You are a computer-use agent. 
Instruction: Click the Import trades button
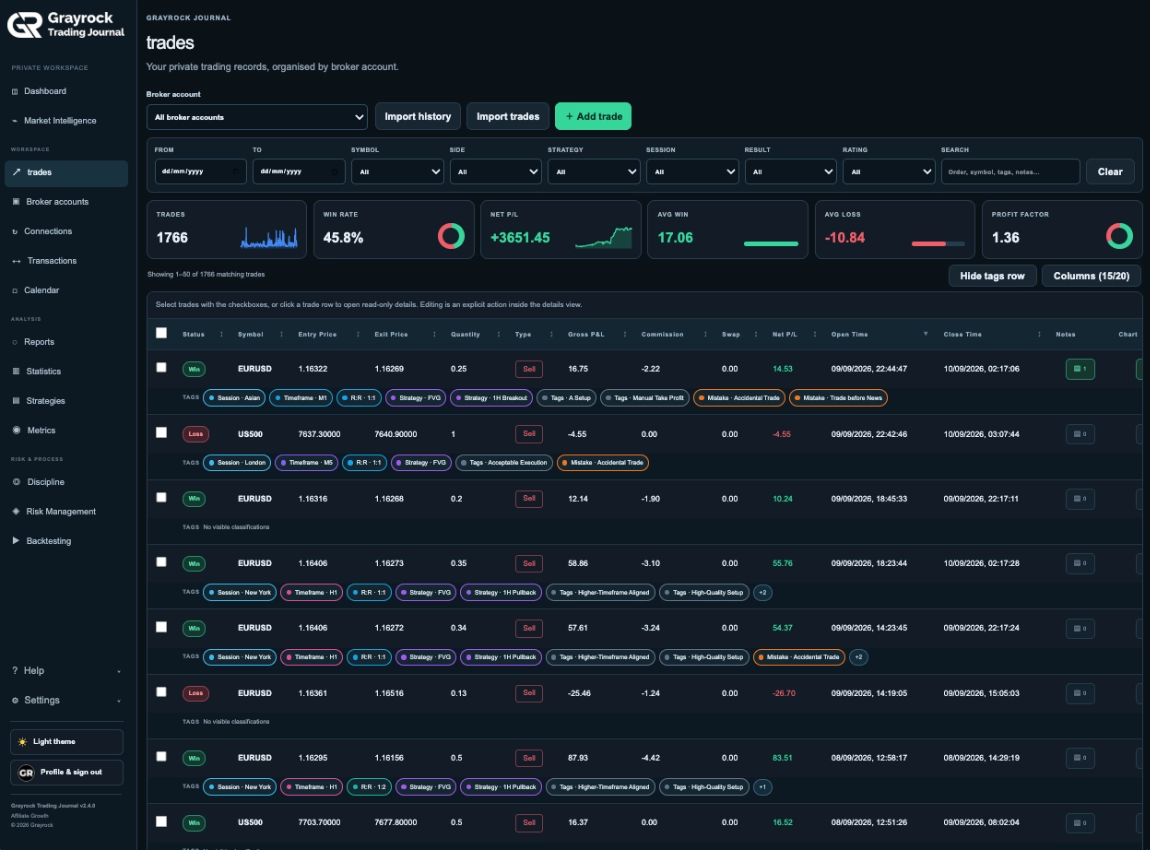point(508,117)
